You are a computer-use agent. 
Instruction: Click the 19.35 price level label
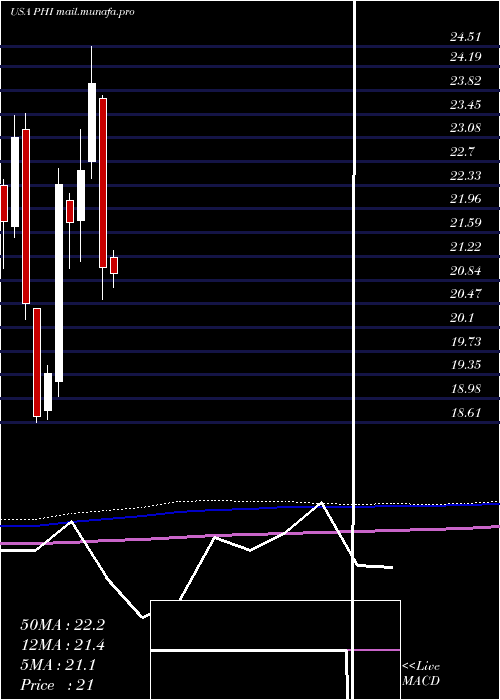pyautogui.click(x=465, y=365)
